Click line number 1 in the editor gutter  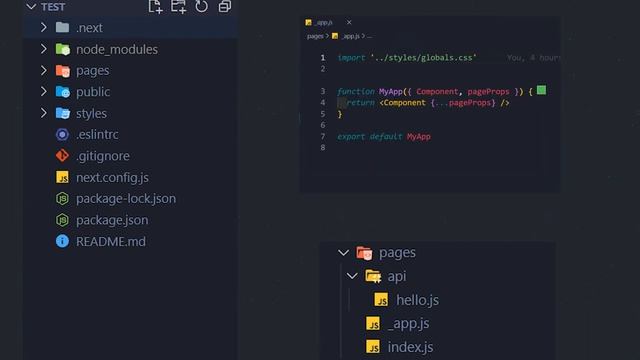pos(323,58)
